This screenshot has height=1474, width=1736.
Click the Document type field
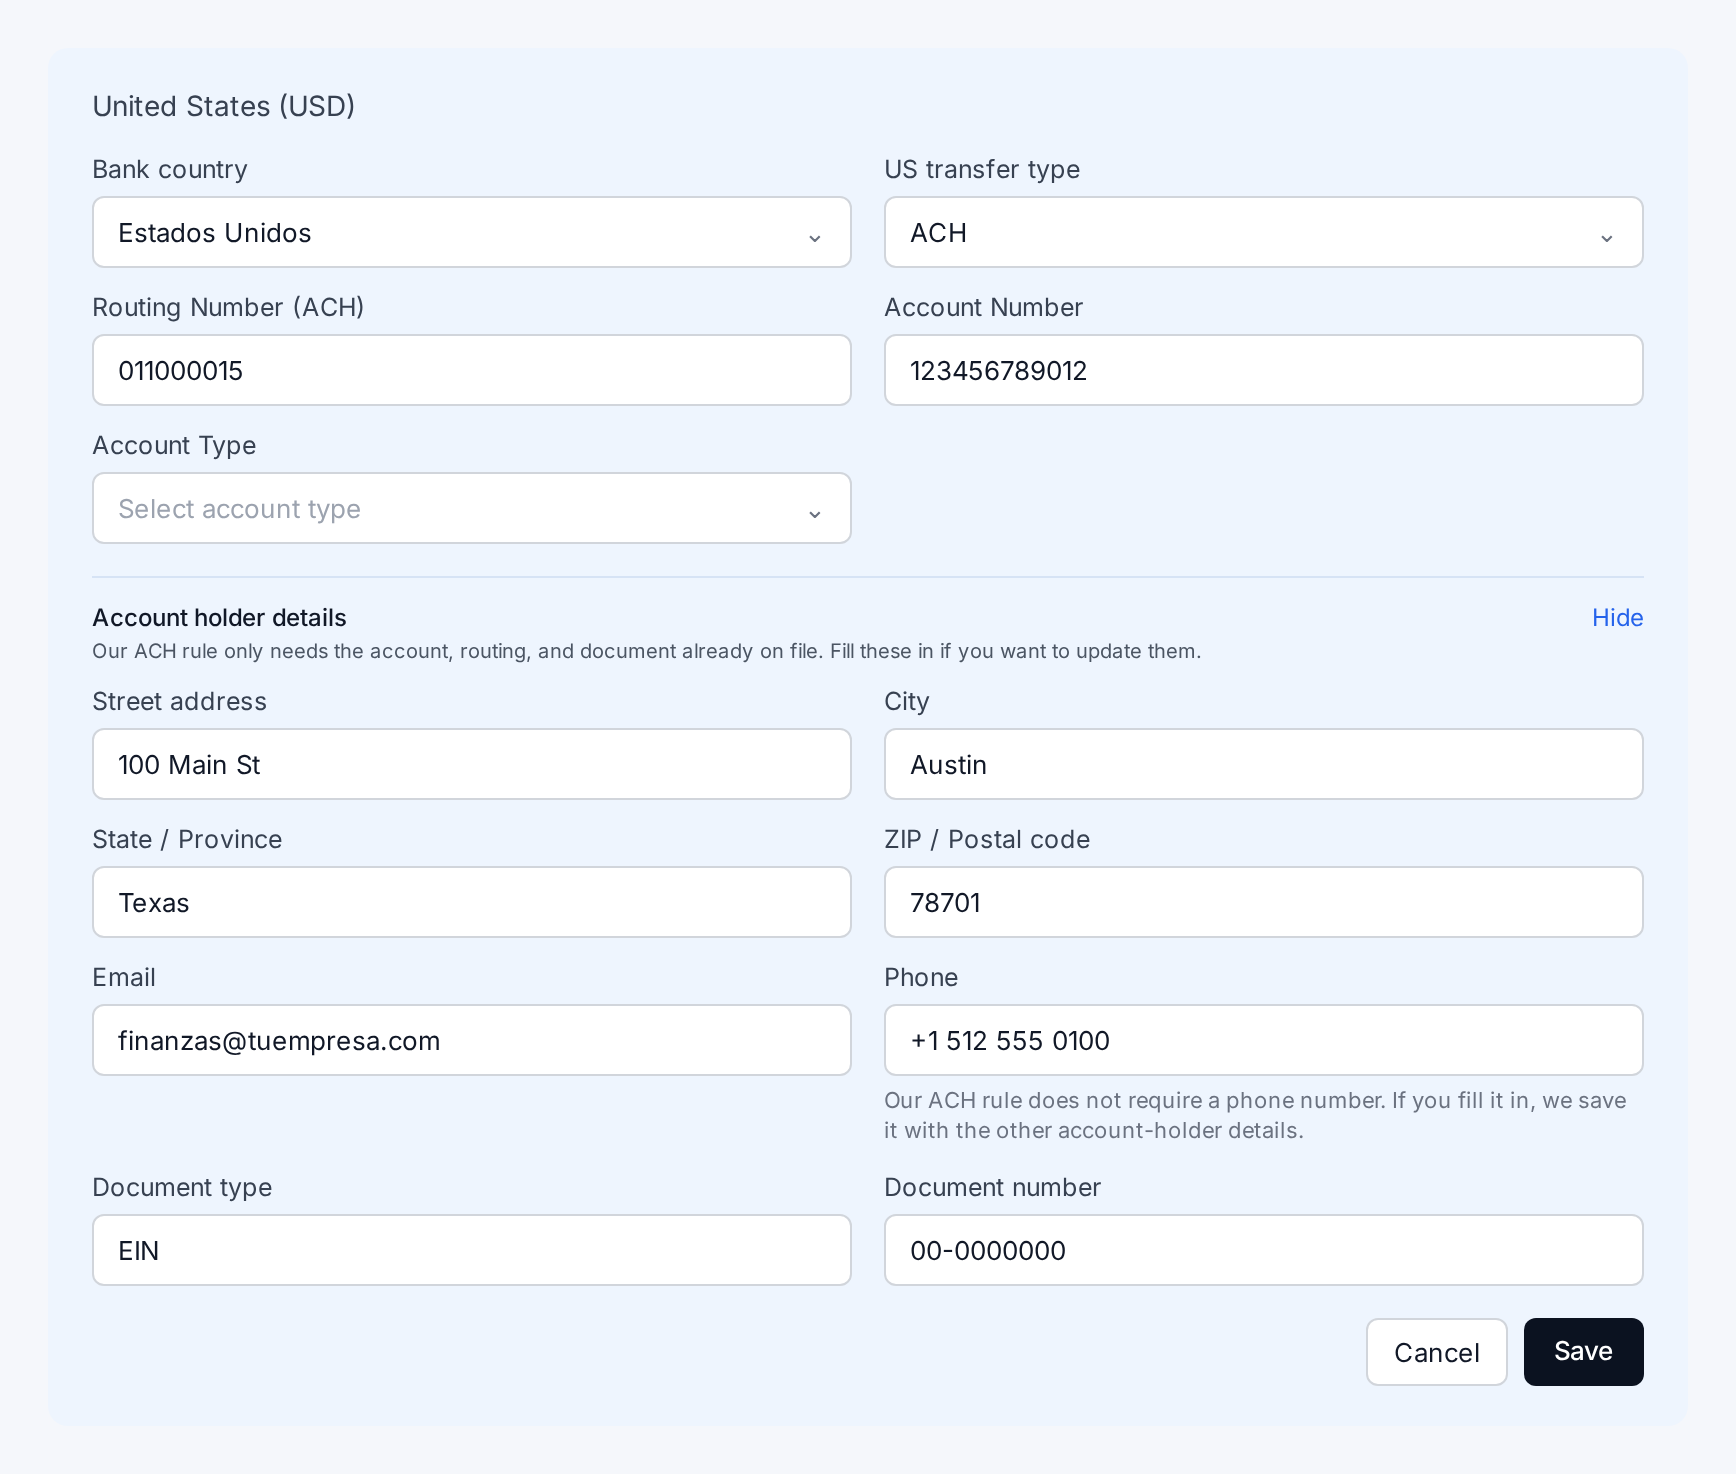pyautogui.click(x=472, y=1250)
